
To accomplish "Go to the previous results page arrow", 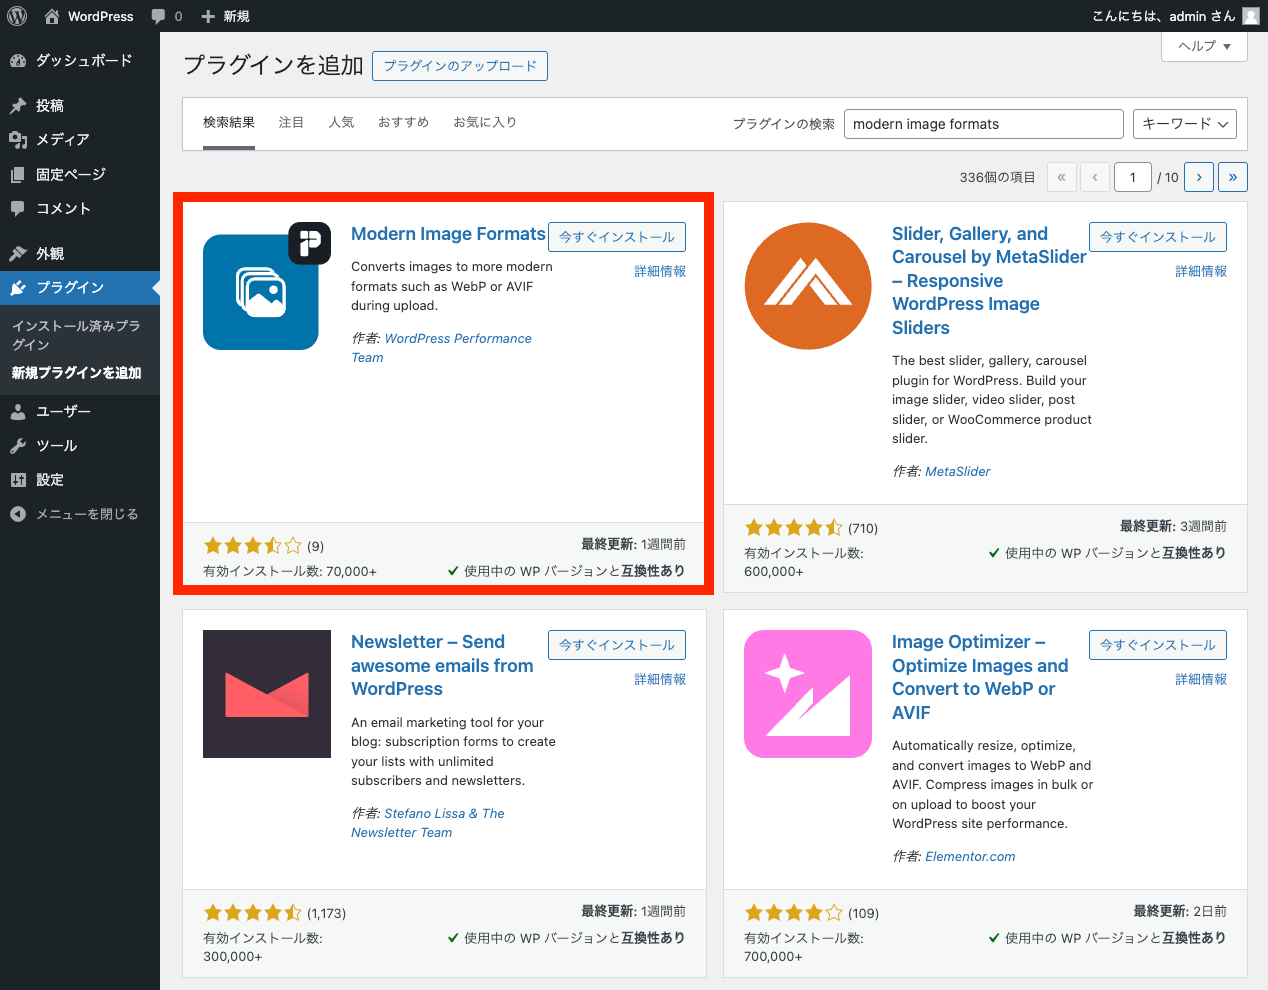I will 1095,177.
